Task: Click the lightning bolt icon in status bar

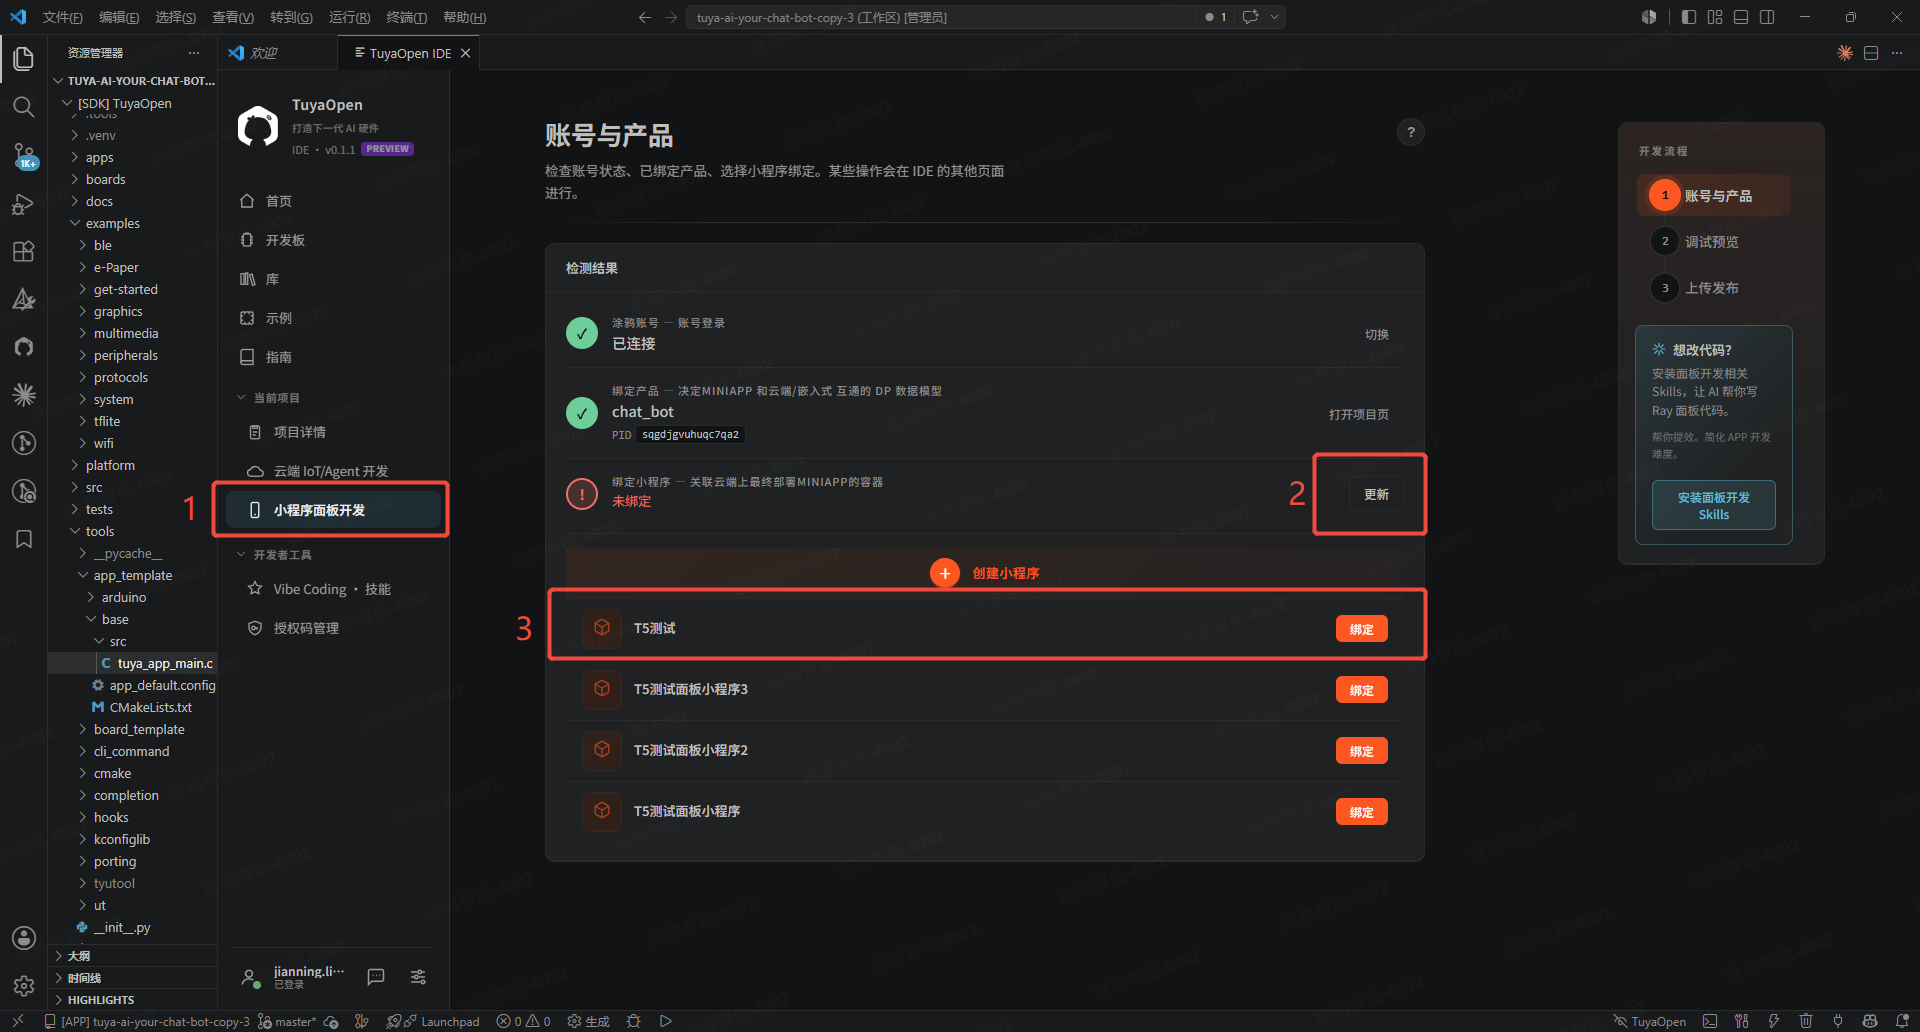Action: 1774,1021
